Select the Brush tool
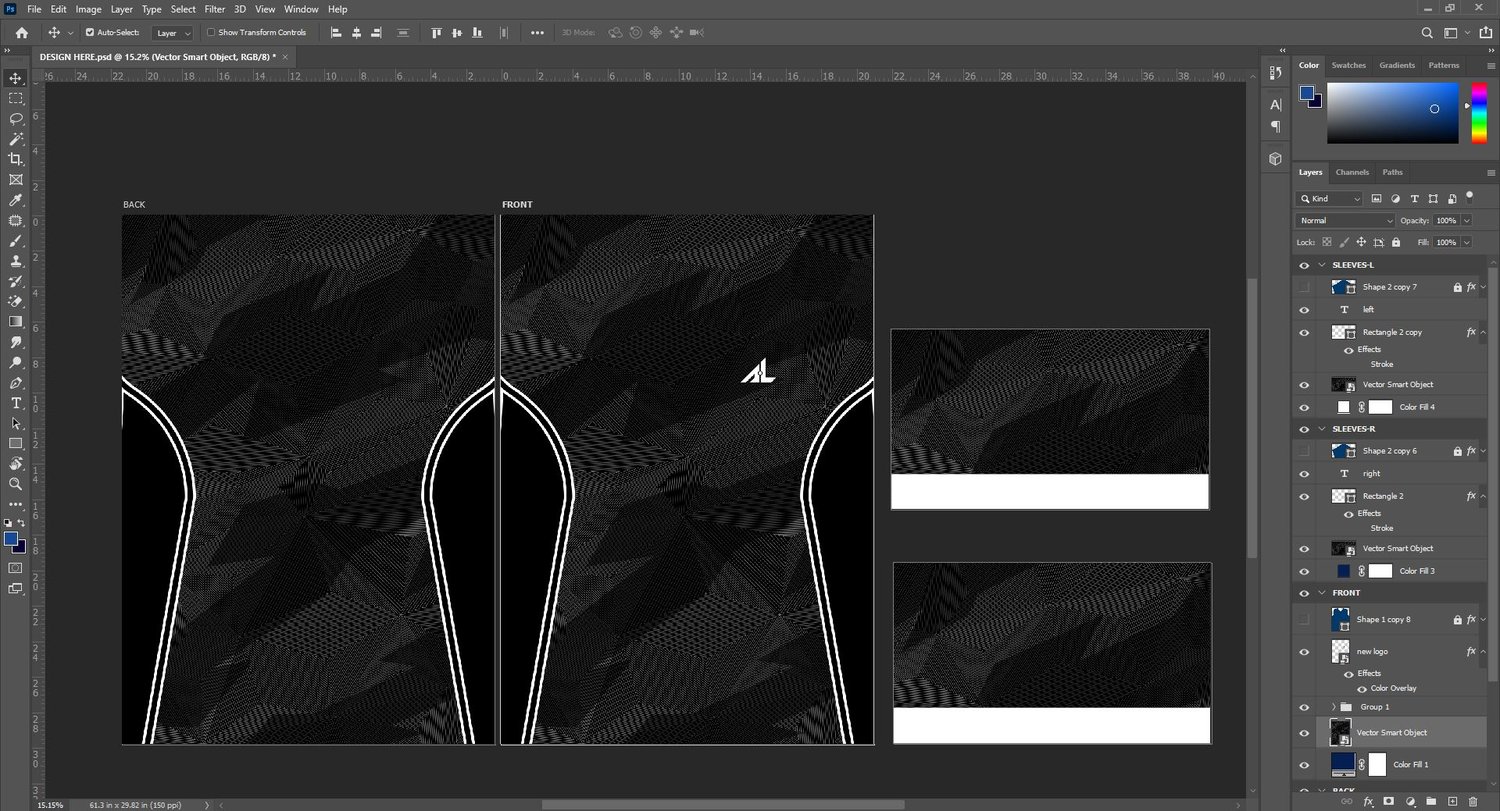The height and width of the screenshot is (811, 1500). pos(16,241)
